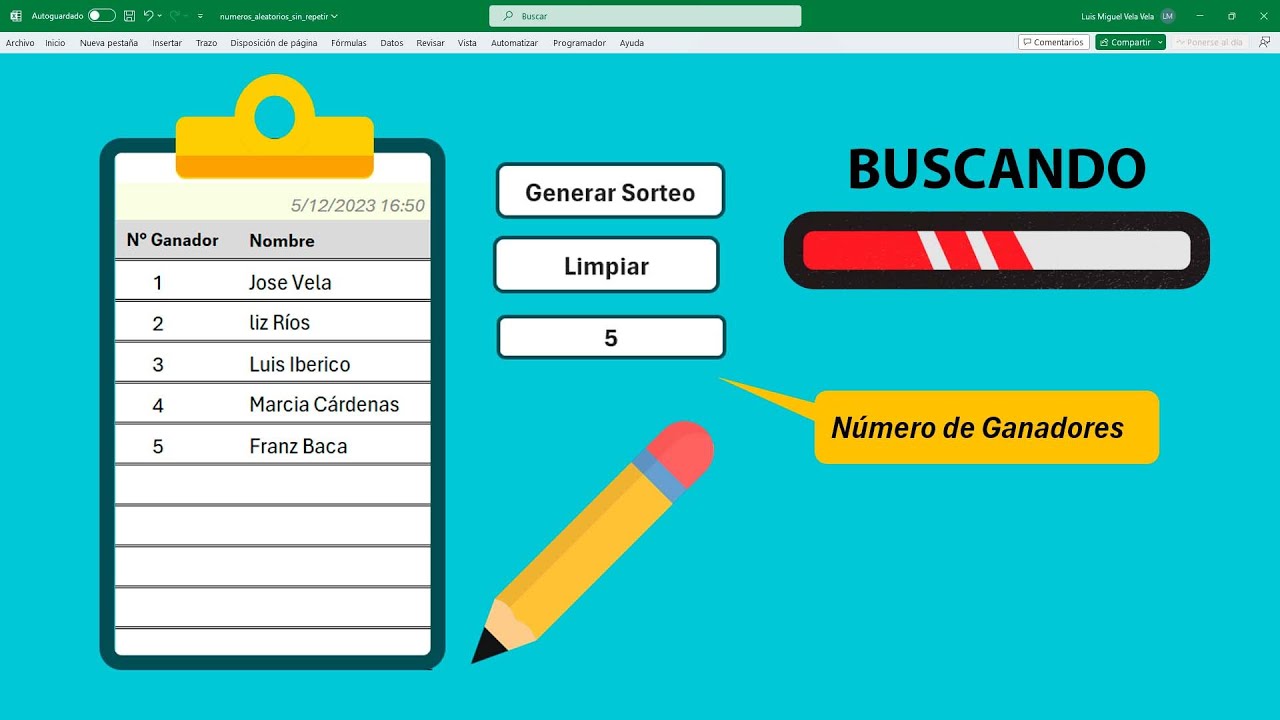Click the user name Luis Miguel Vela Vela
The width and height of the screenshot is (1280, 720).
click(1117, 16)
